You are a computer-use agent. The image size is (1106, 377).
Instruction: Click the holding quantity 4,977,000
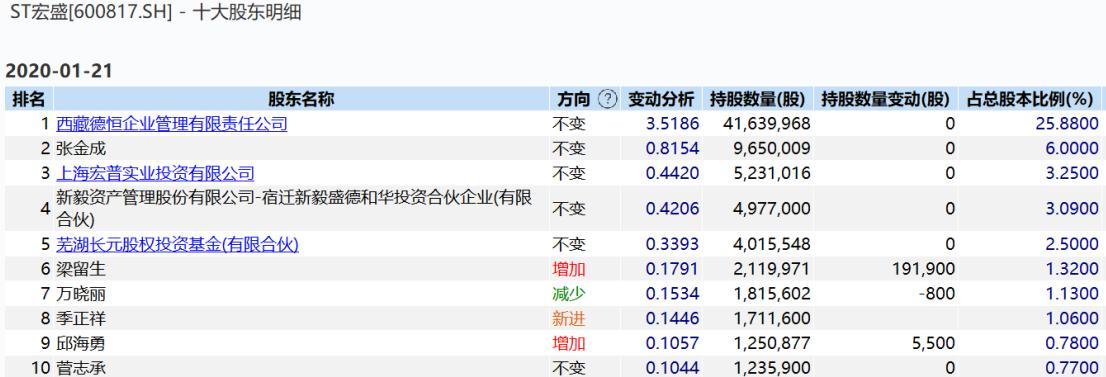click(772, 209)
